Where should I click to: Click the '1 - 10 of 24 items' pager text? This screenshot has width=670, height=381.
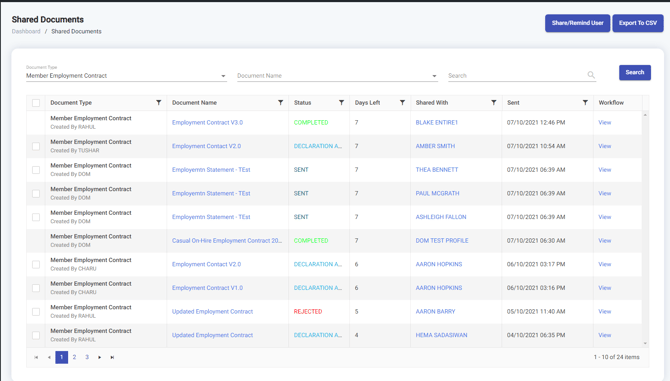coord(617,357)
